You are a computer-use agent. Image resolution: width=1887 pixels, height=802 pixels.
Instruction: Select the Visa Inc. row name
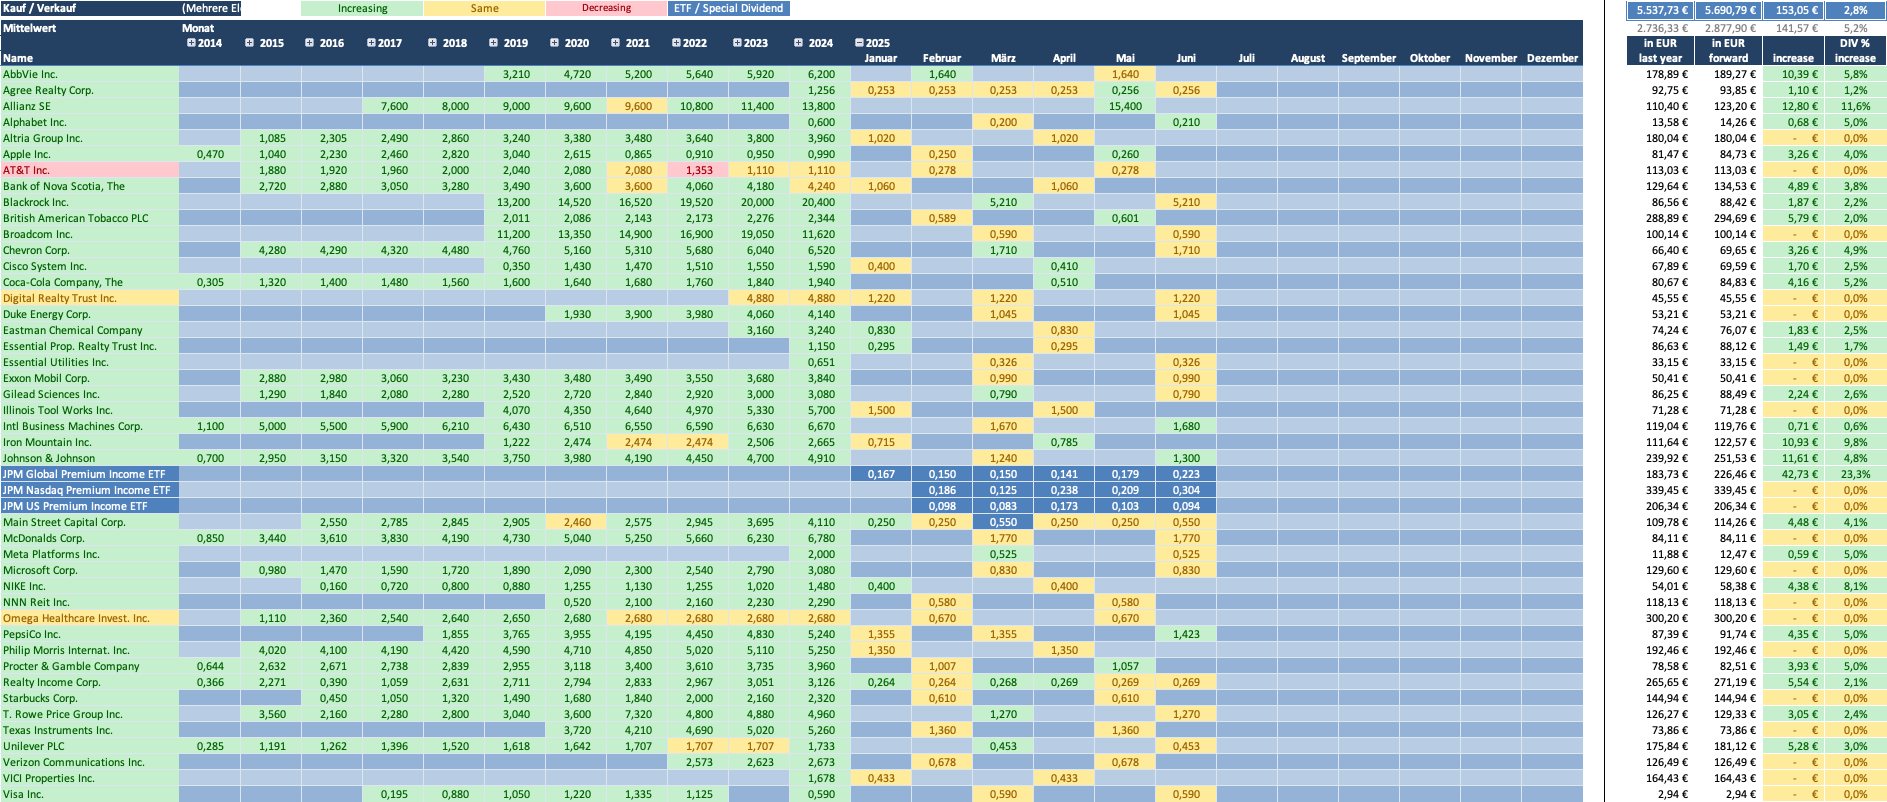(90, 794)
